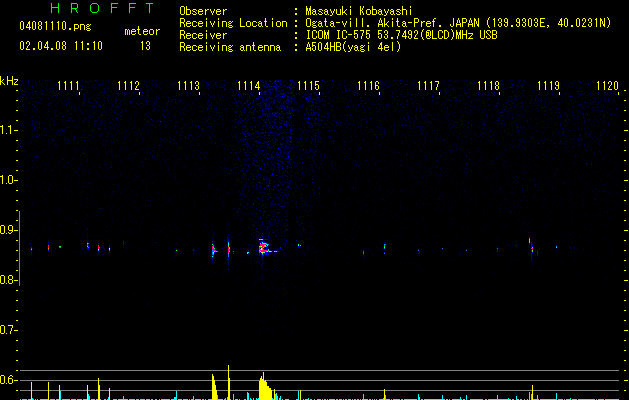The width and height of the screenshot is (629, 400).
Task: Click the 1.1 frequency axis label
Action: (x=8, y=130)
